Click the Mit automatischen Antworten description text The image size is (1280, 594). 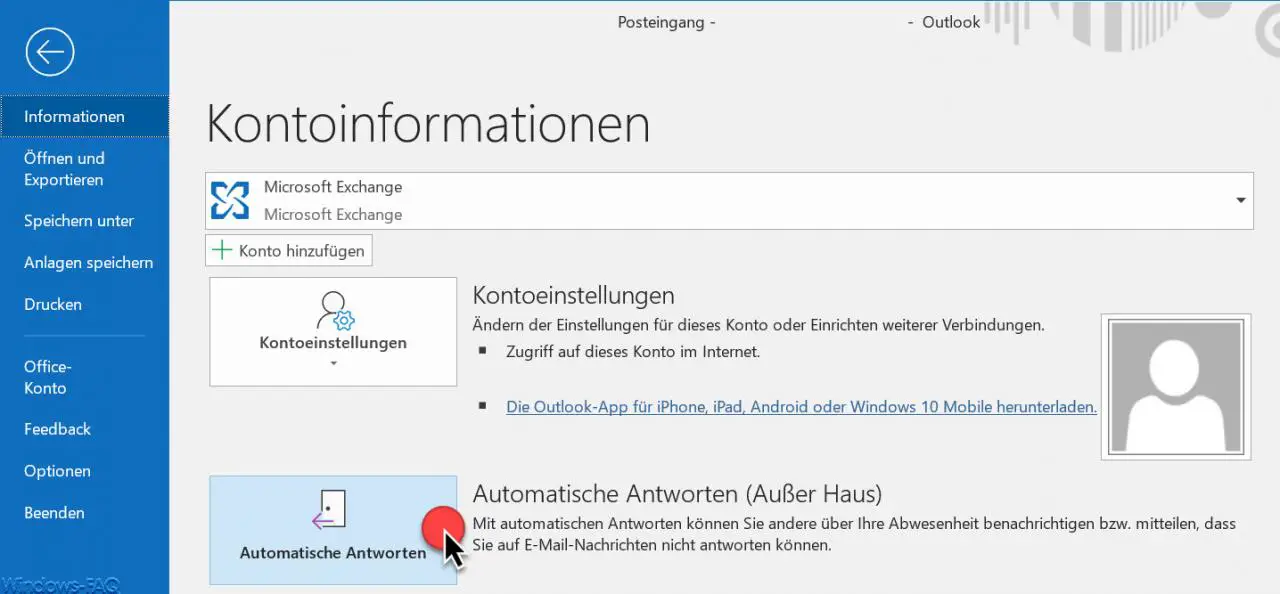[x=854, y=534]
